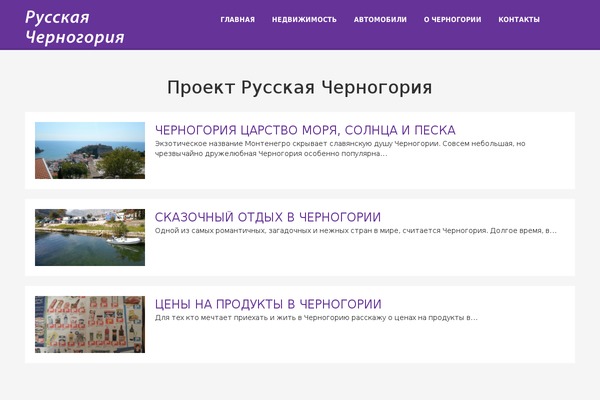Click the heading Проект Русская Черногория
This screenshot has height=400, width=600.
pos(300,87)
